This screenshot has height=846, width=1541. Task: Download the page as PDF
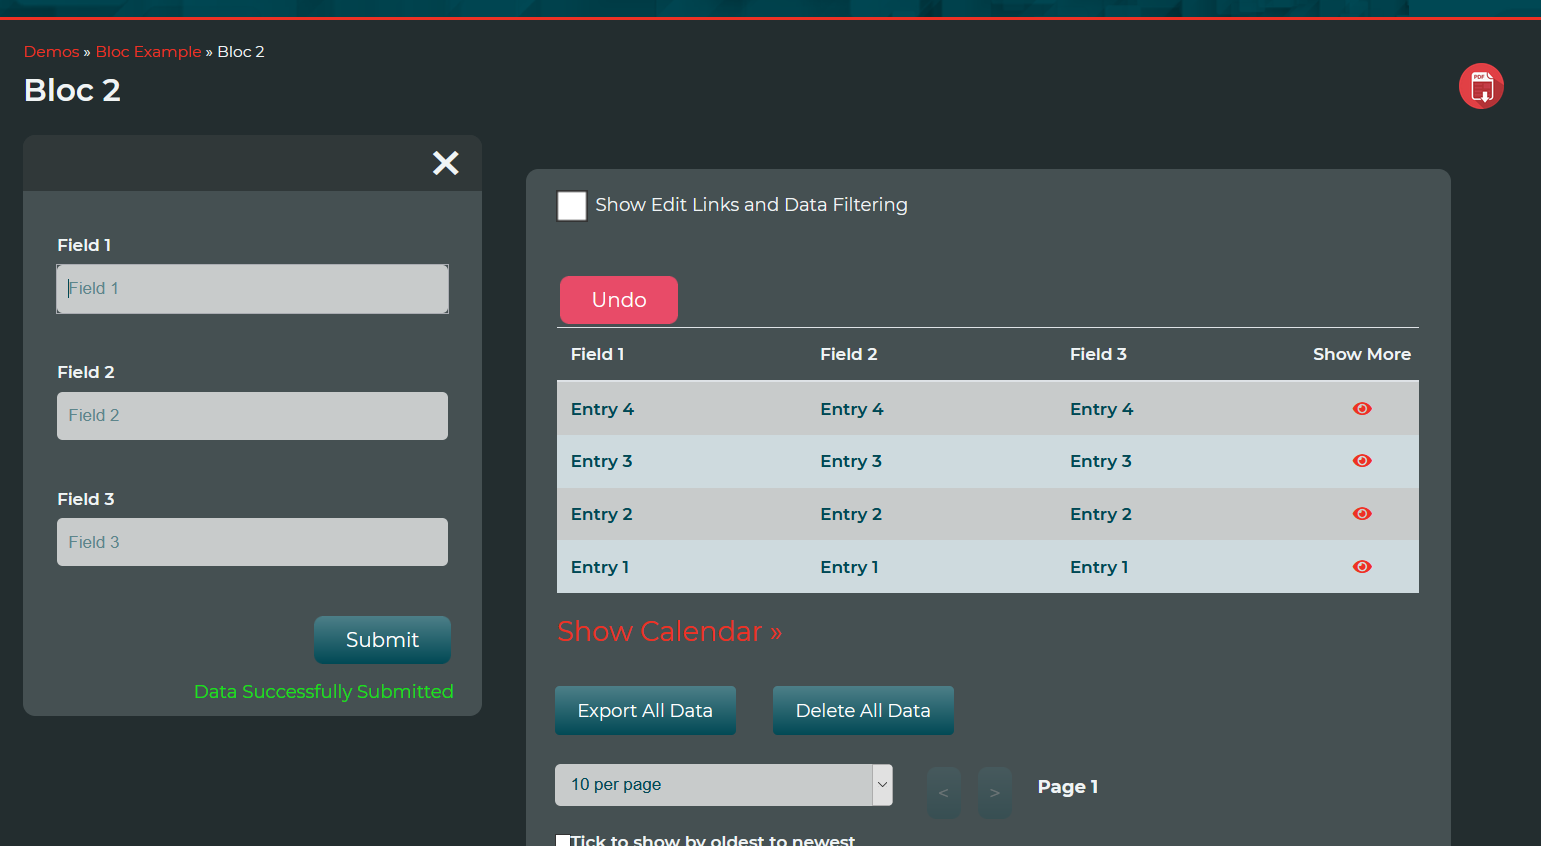[1481, 86]
